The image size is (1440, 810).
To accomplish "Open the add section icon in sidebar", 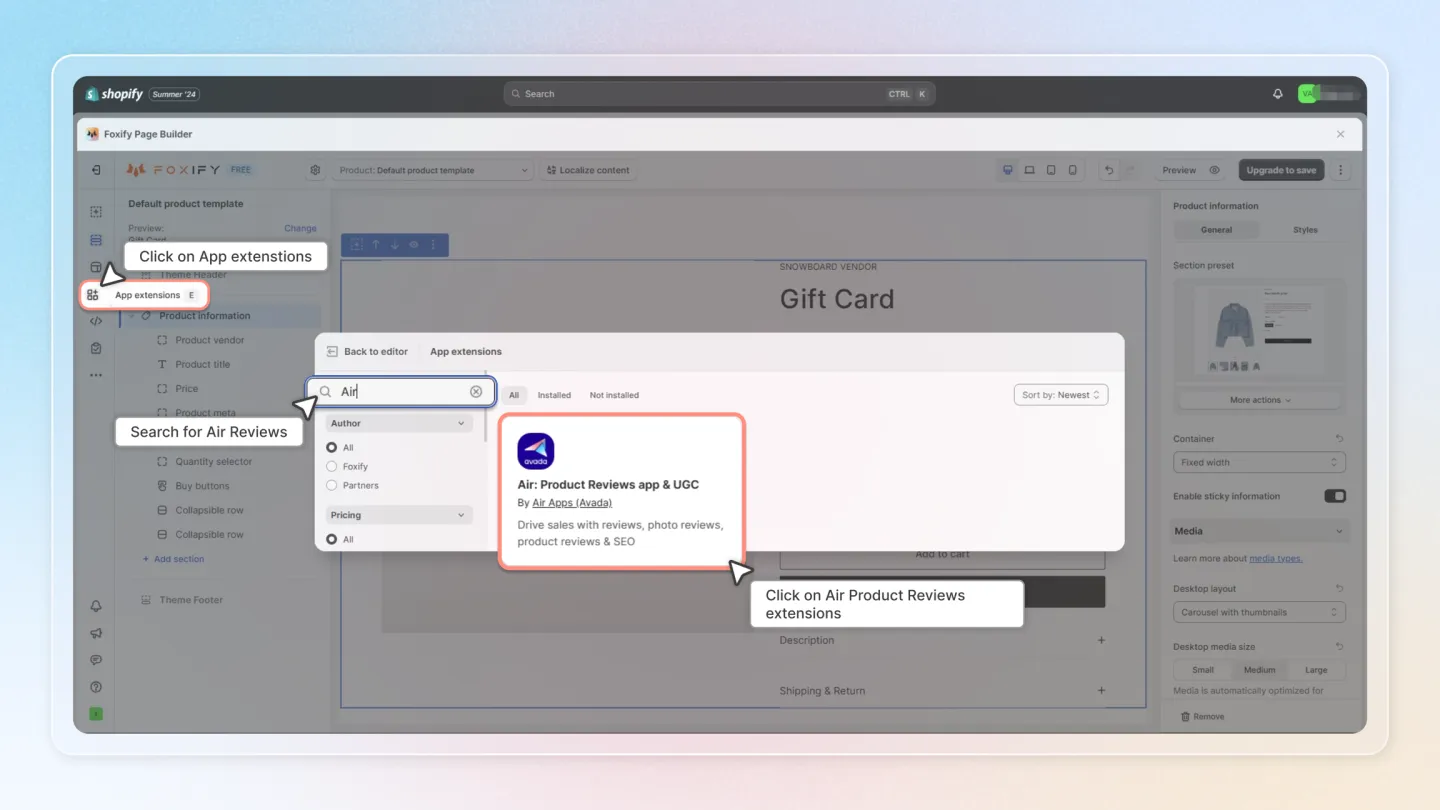I will [x=96, y=212].
